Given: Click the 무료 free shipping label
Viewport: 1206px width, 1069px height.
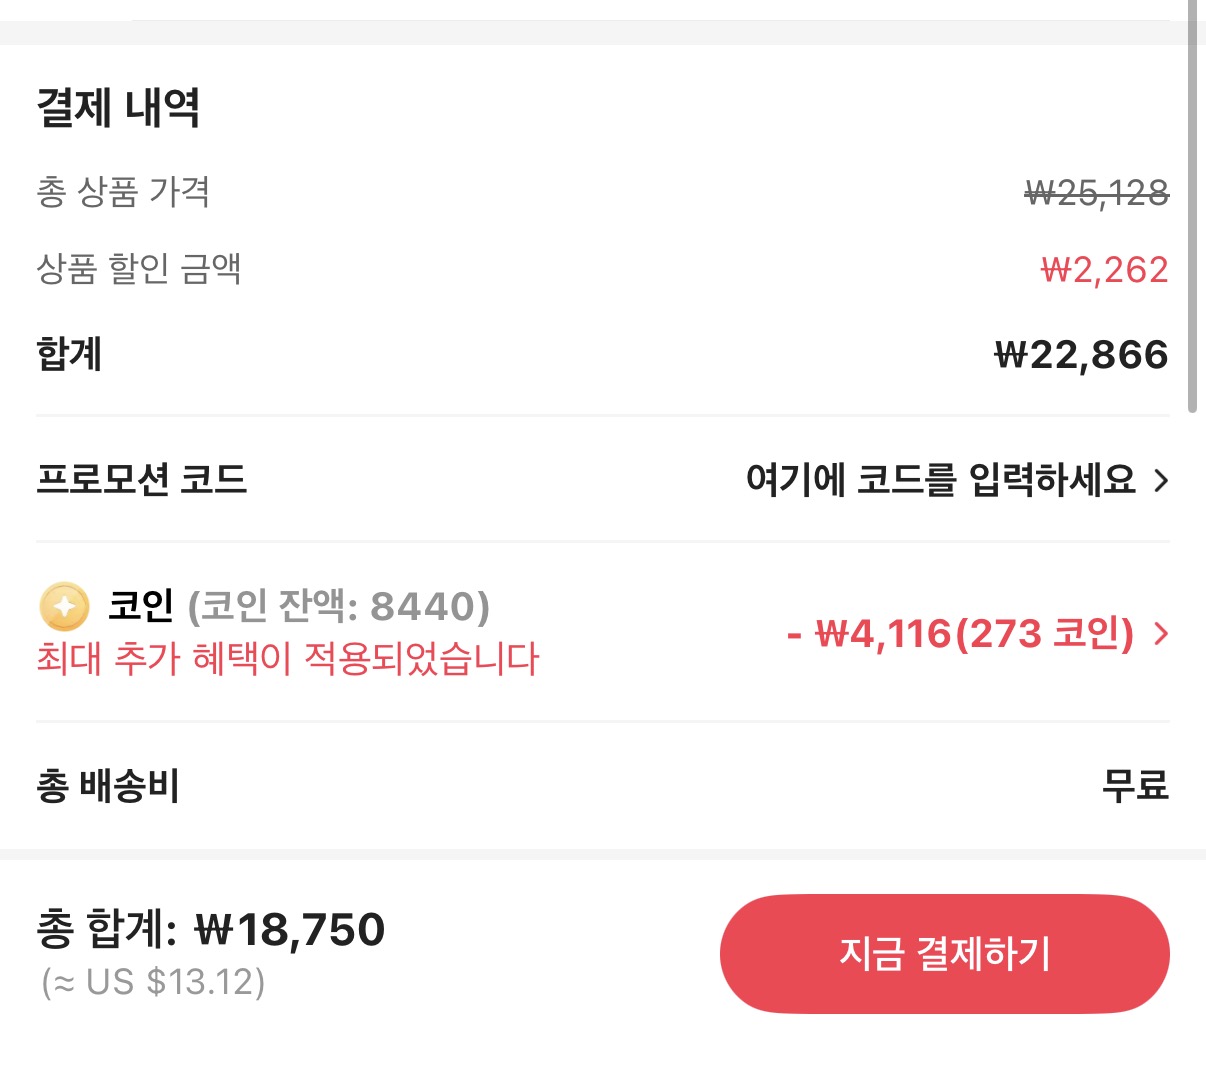Looking at the screenshot, I should pyautogui.click(x=1137, y=785).
